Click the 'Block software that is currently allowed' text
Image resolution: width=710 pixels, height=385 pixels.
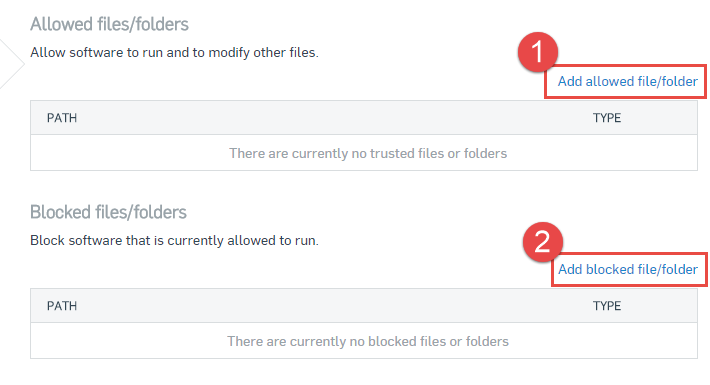[174, 241]
